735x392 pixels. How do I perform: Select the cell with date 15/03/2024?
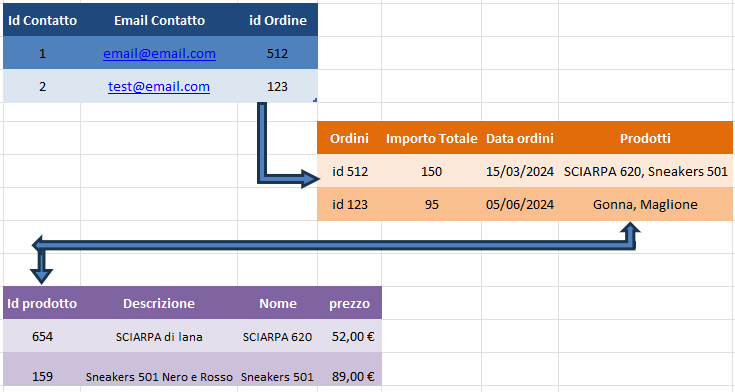click(x=520, y=171)
